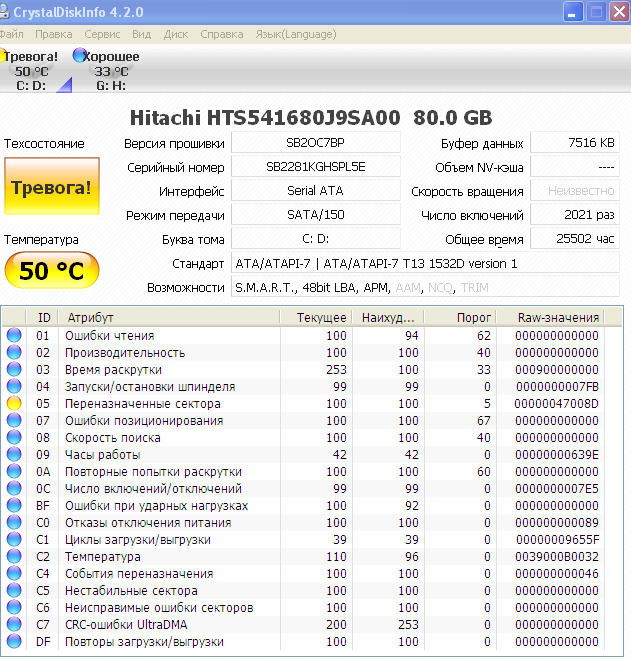Click status orb for Число включений/отключений row

coord(14,489)
